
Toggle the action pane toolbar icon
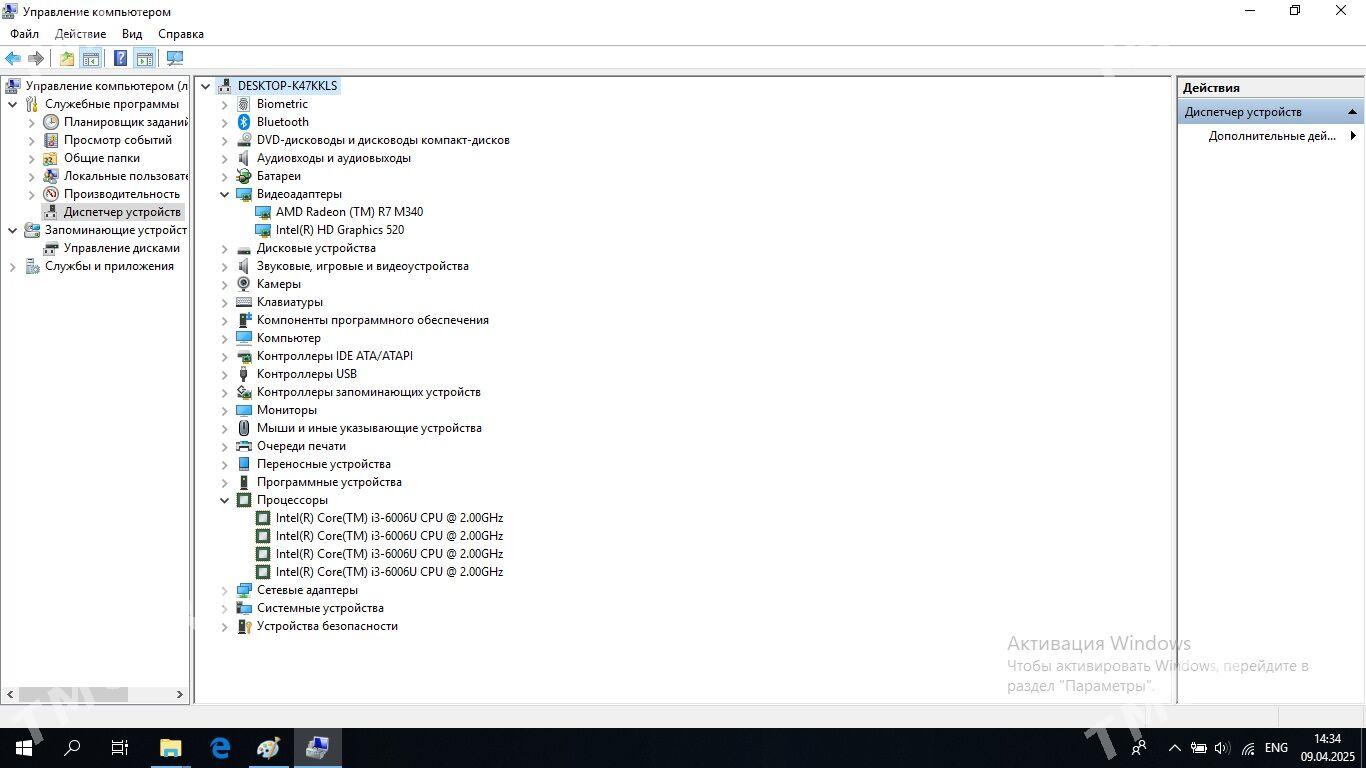click(145, 58)
